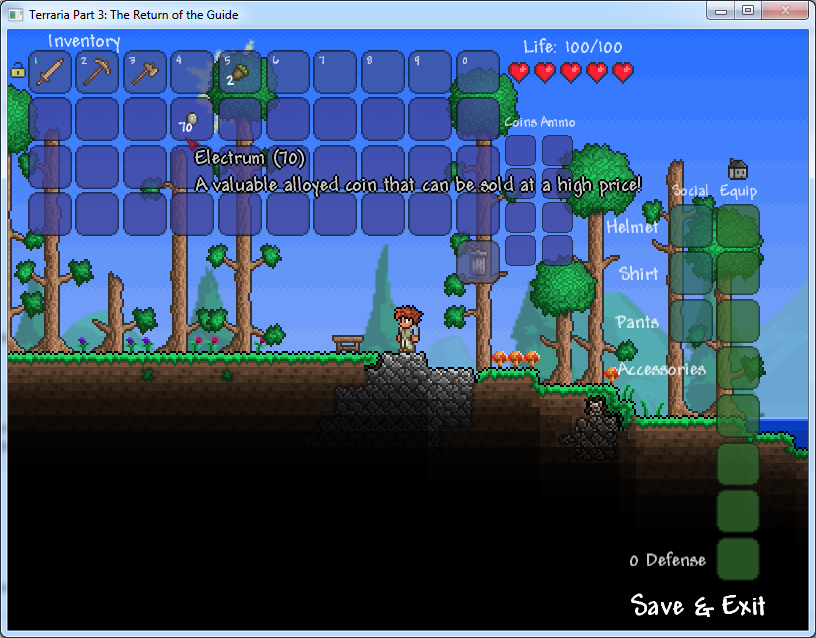Click the bottom accessory slot beside Defense
The image size is (816, 638).
(738, 559)
